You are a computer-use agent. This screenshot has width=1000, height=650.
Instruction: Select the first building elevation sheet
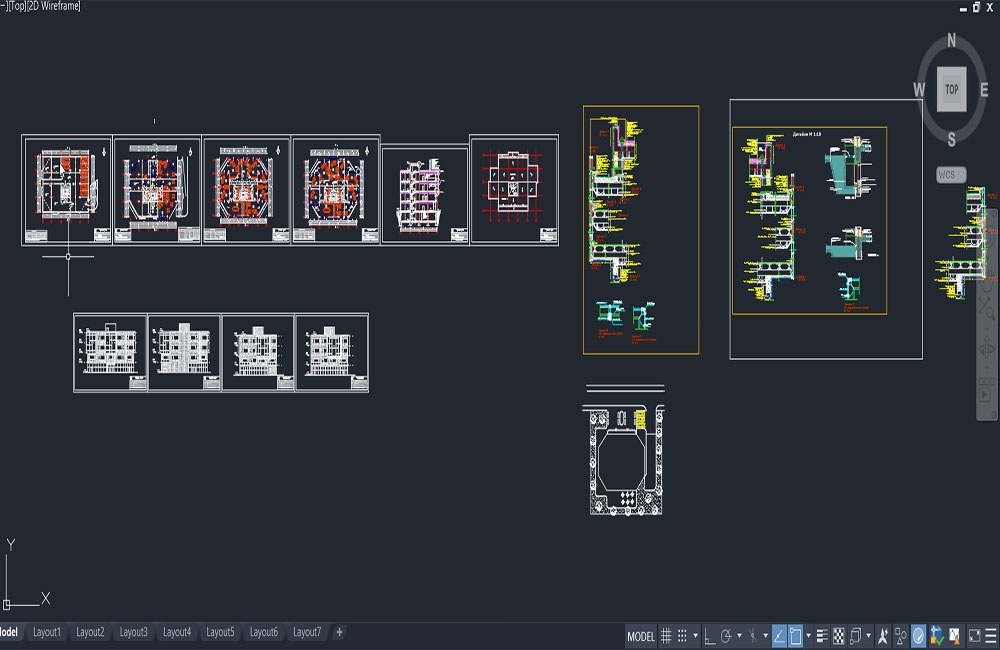tap(110, 352)
